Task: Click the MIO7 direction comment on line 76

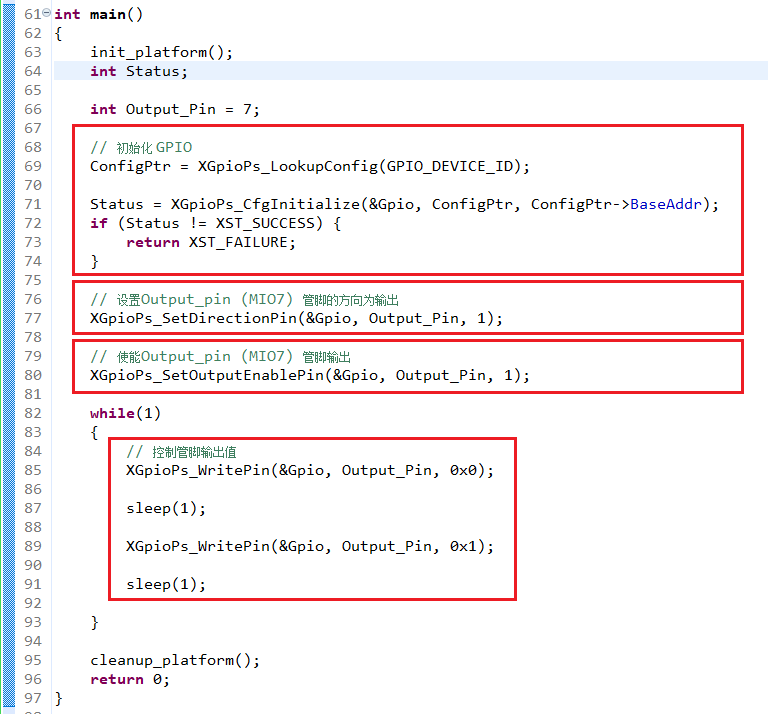Action: point(244,300)
